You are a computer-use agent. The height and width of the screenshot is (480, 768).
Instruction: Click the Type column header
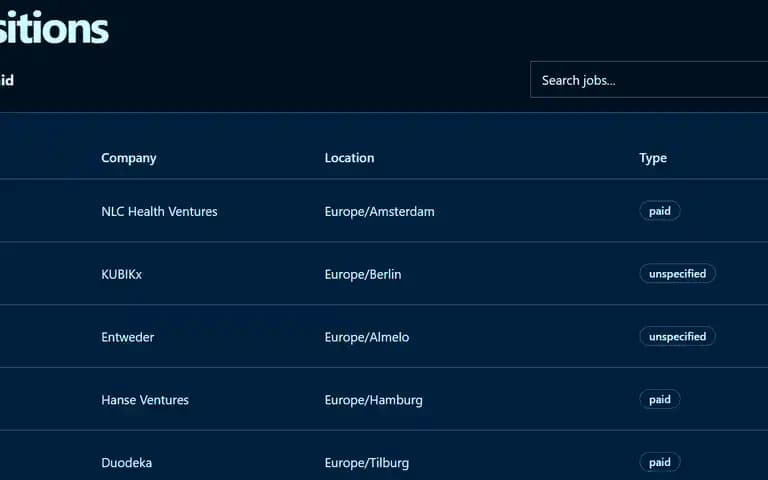[x=653, y=158]
